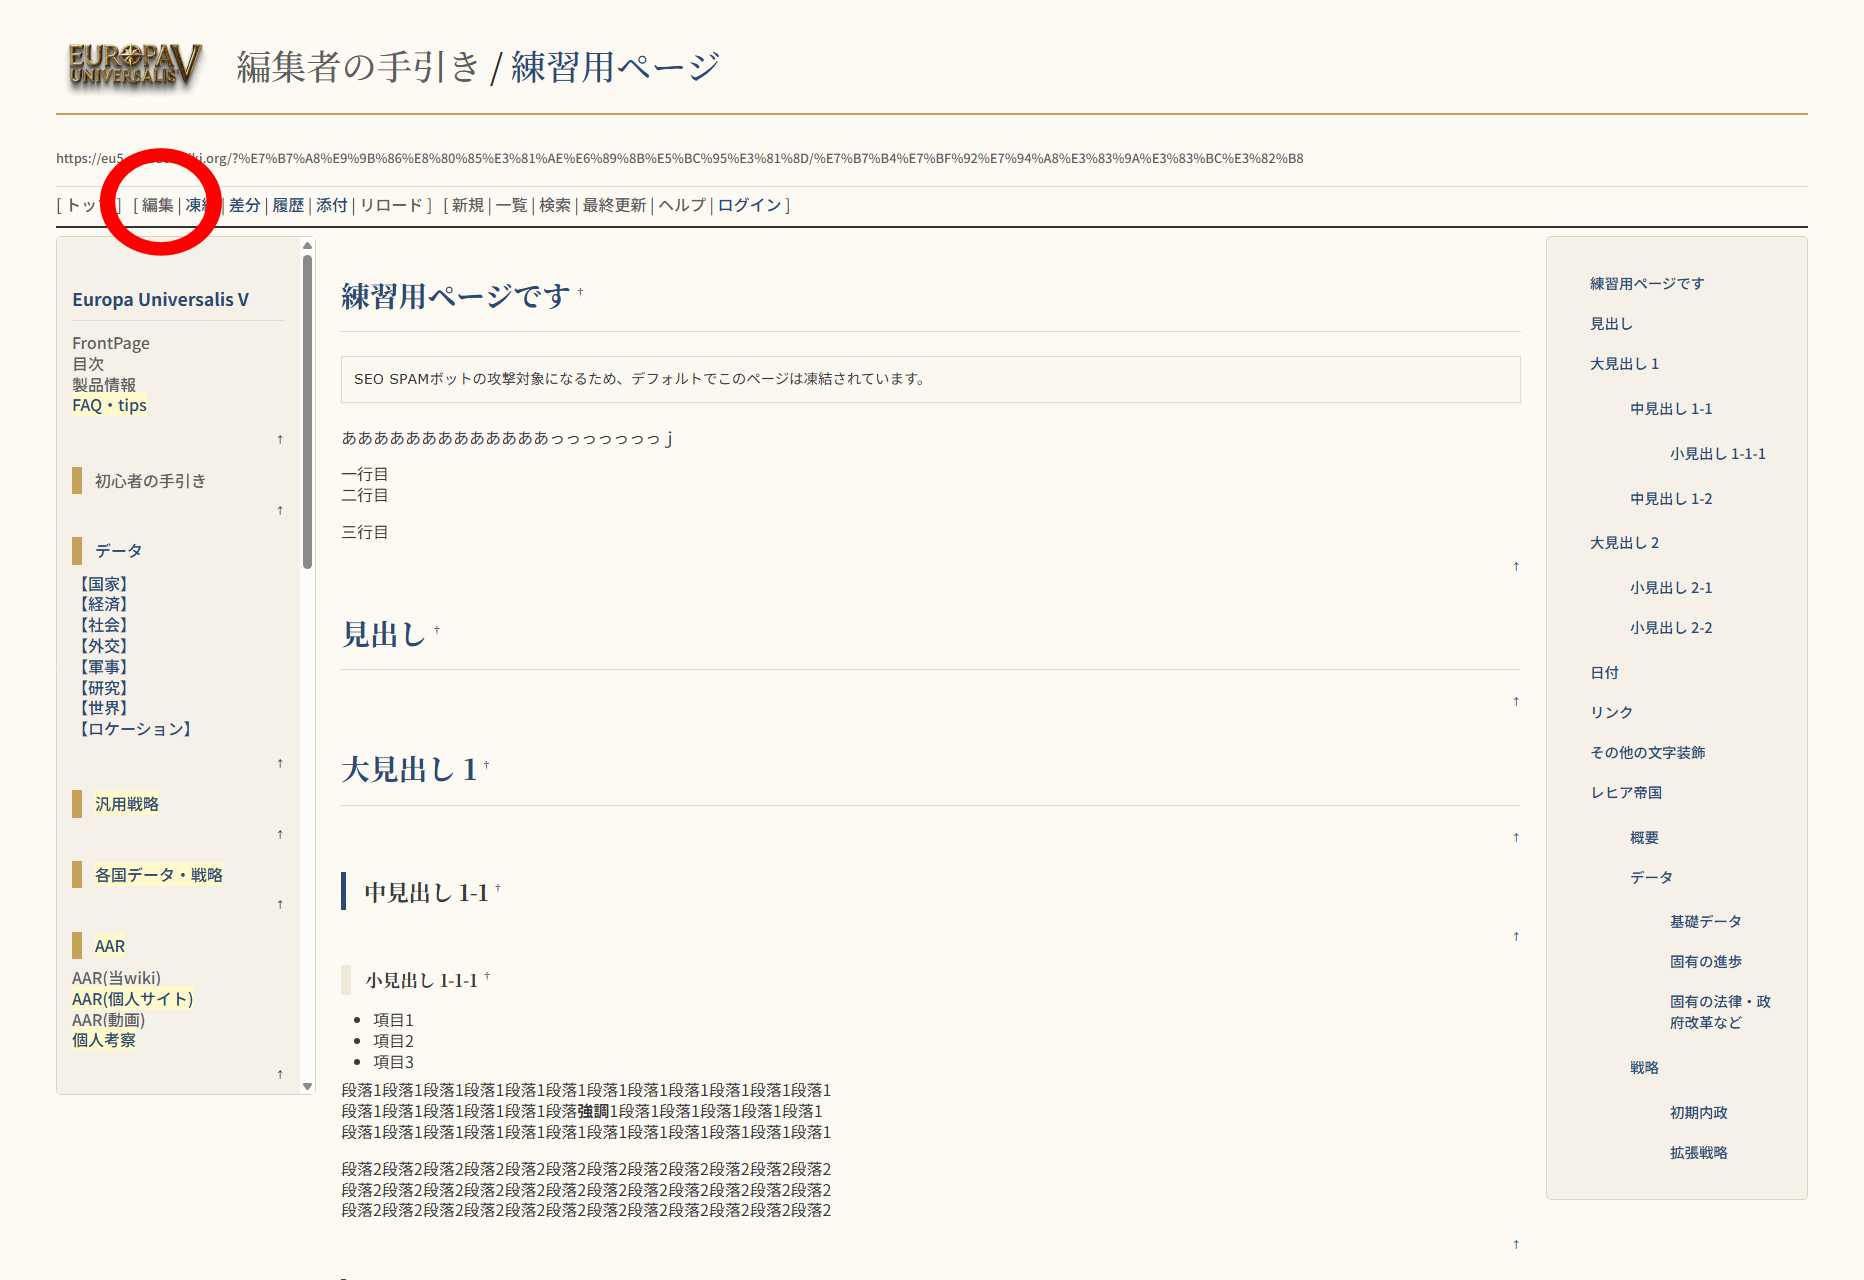
Task: Click the up-arrow anchor right of 大見出し 1 section
Action: tap(1516, 837)
